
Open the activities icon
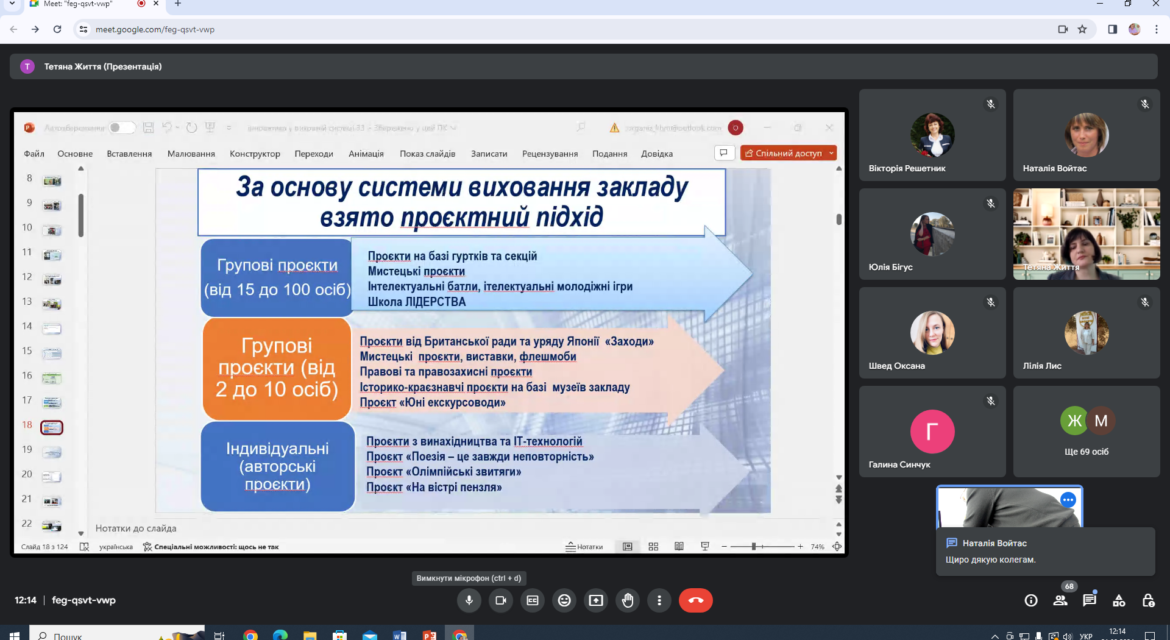click(x=1119, y=600)
